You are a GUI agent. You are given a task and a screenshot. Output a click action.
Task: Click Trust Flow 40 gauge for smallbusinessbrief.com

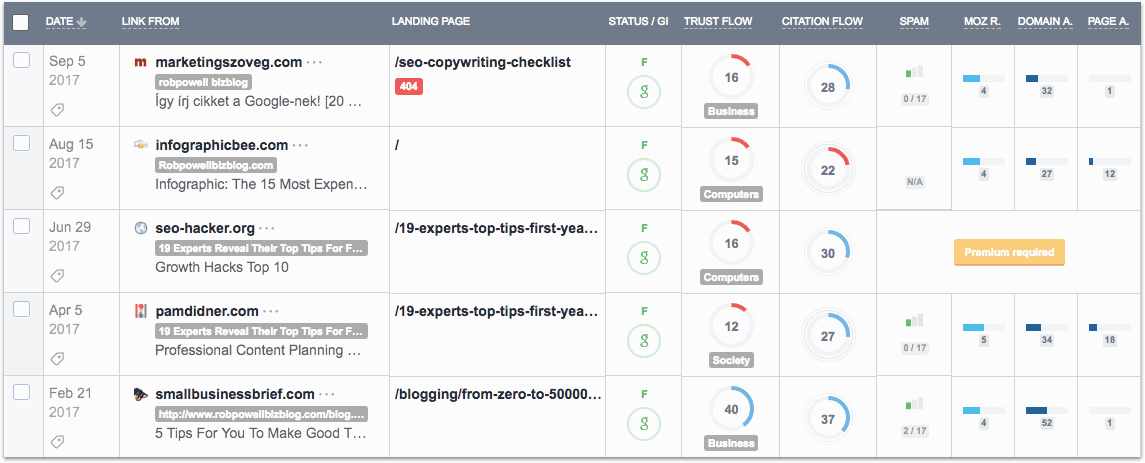[731, 410]
